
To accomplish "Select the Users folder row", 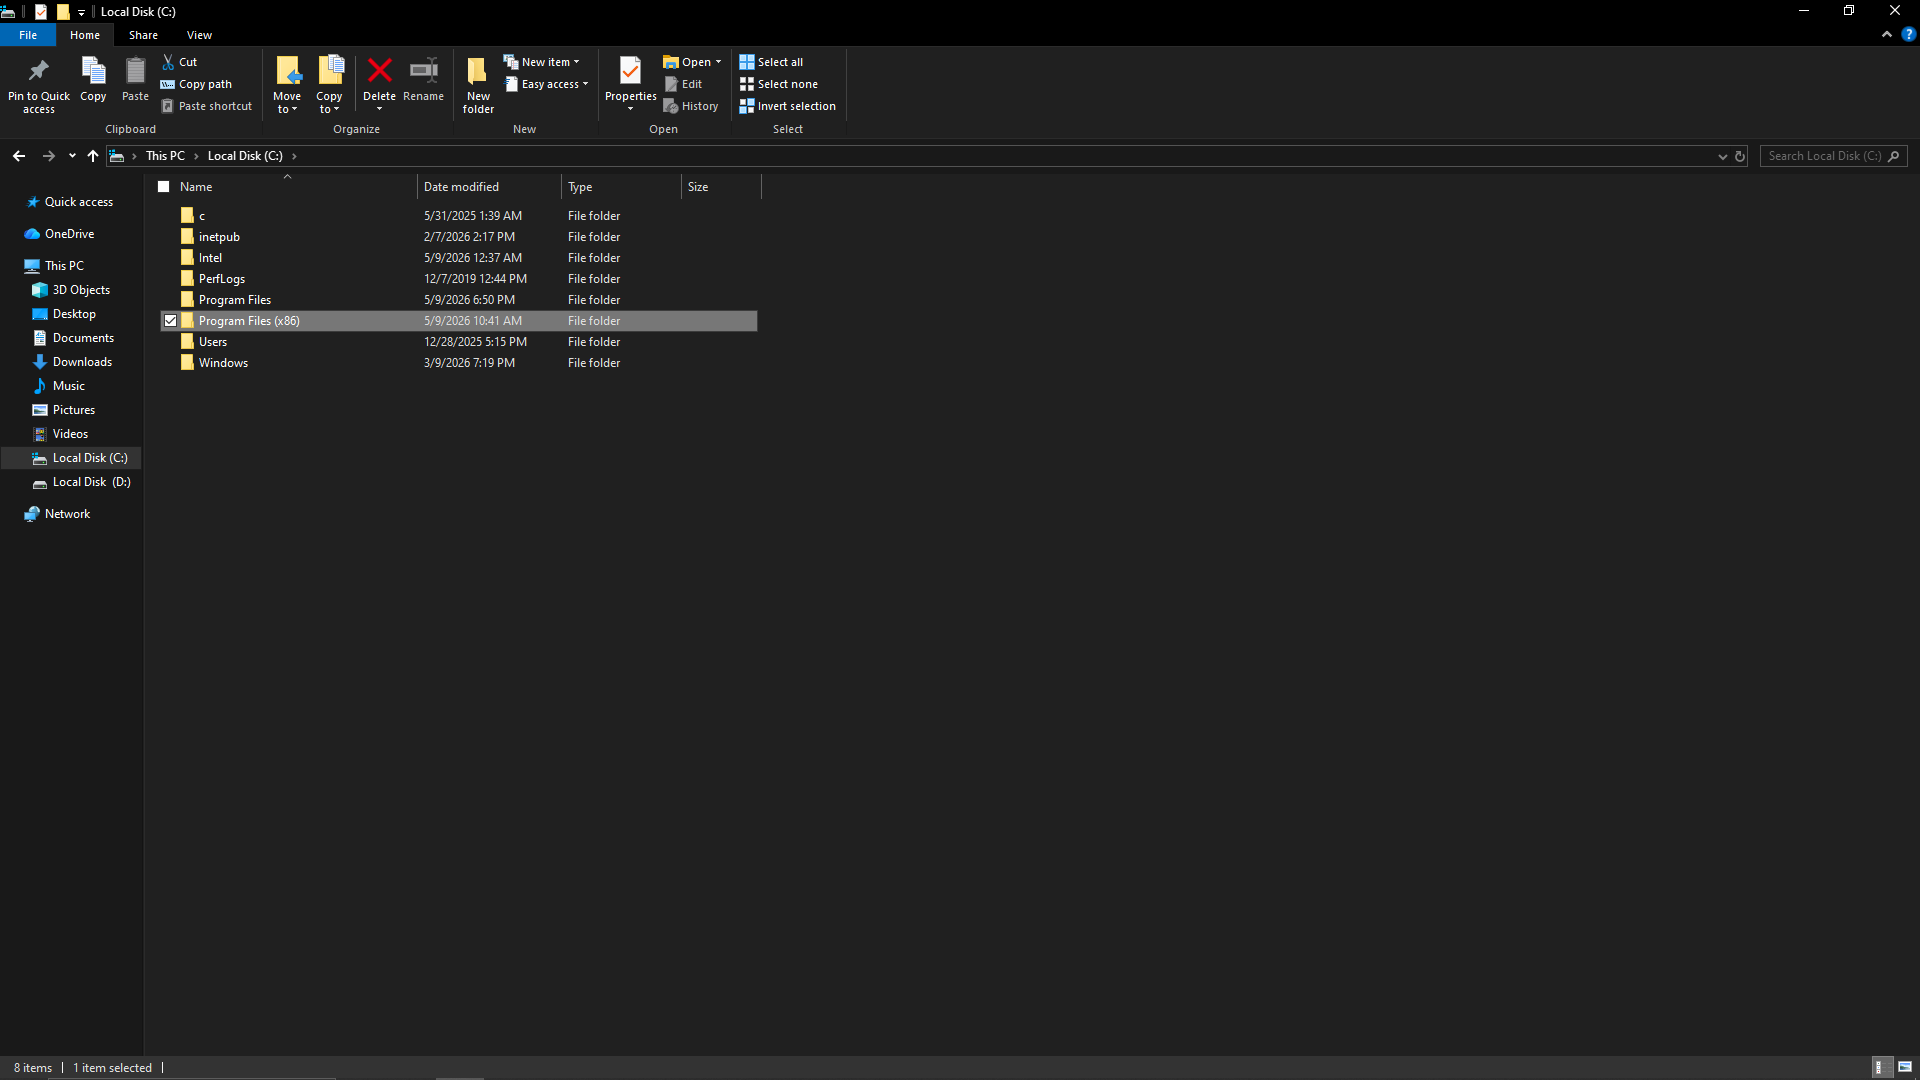I will pos(458,342).
